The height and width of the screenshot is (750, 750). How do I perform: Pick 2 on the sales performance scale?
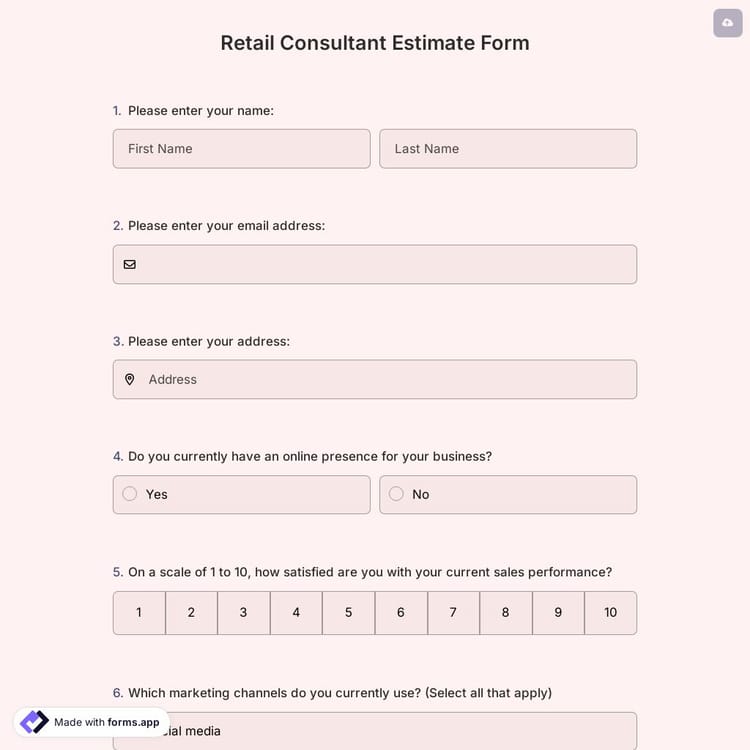point(191,612)
